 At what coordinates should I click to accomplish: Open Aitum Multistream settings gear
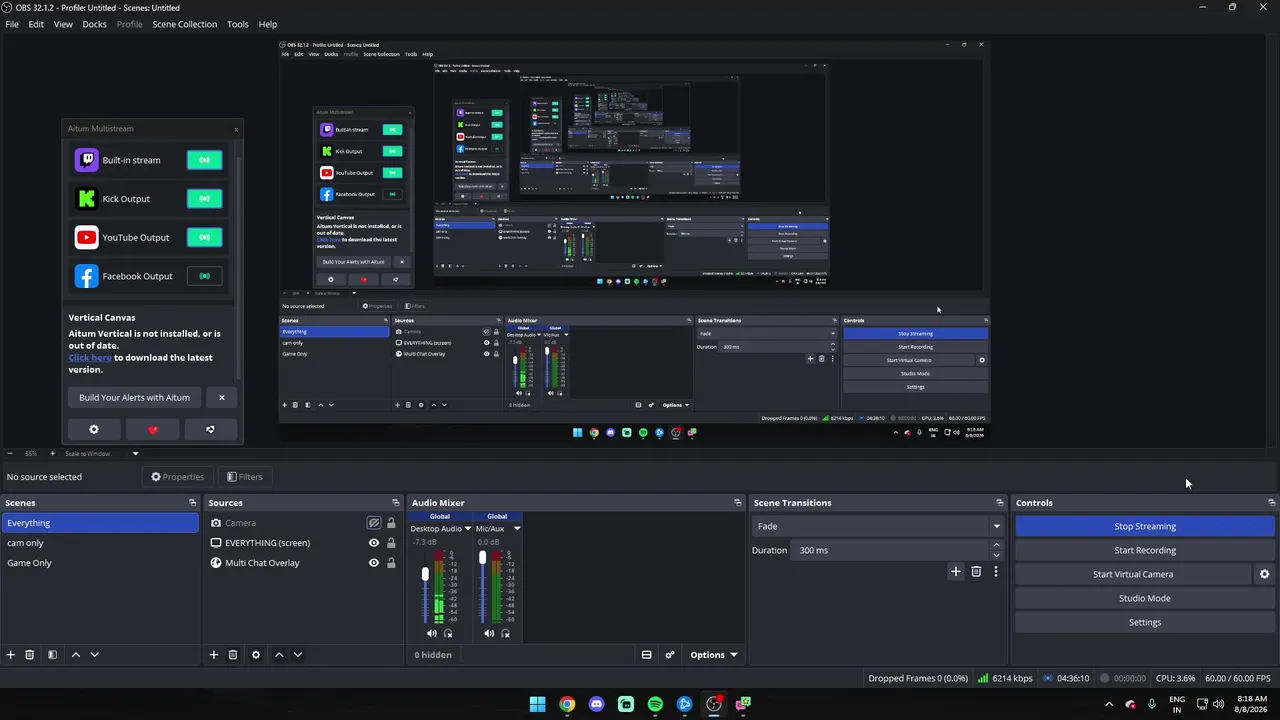point(94,430)
